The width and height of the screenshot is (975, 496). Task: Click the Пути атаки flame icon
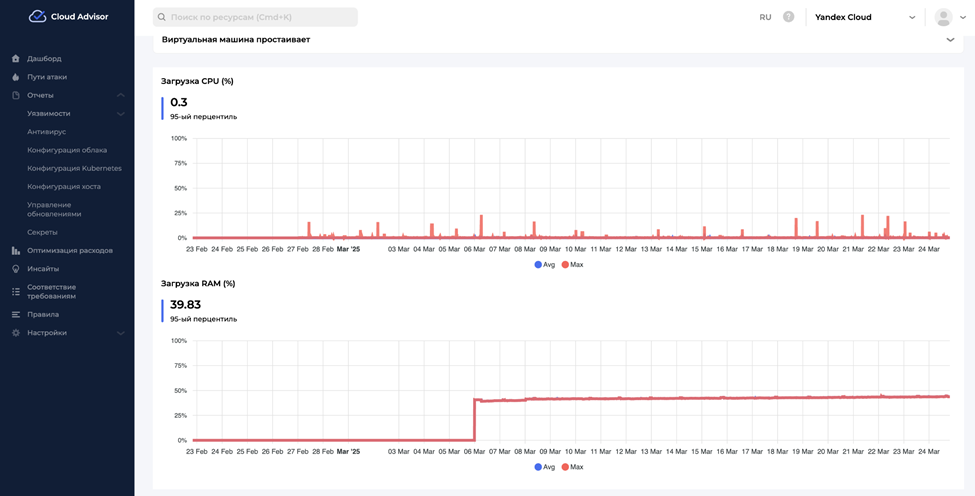pyautogui.click(x=16, y=77)
